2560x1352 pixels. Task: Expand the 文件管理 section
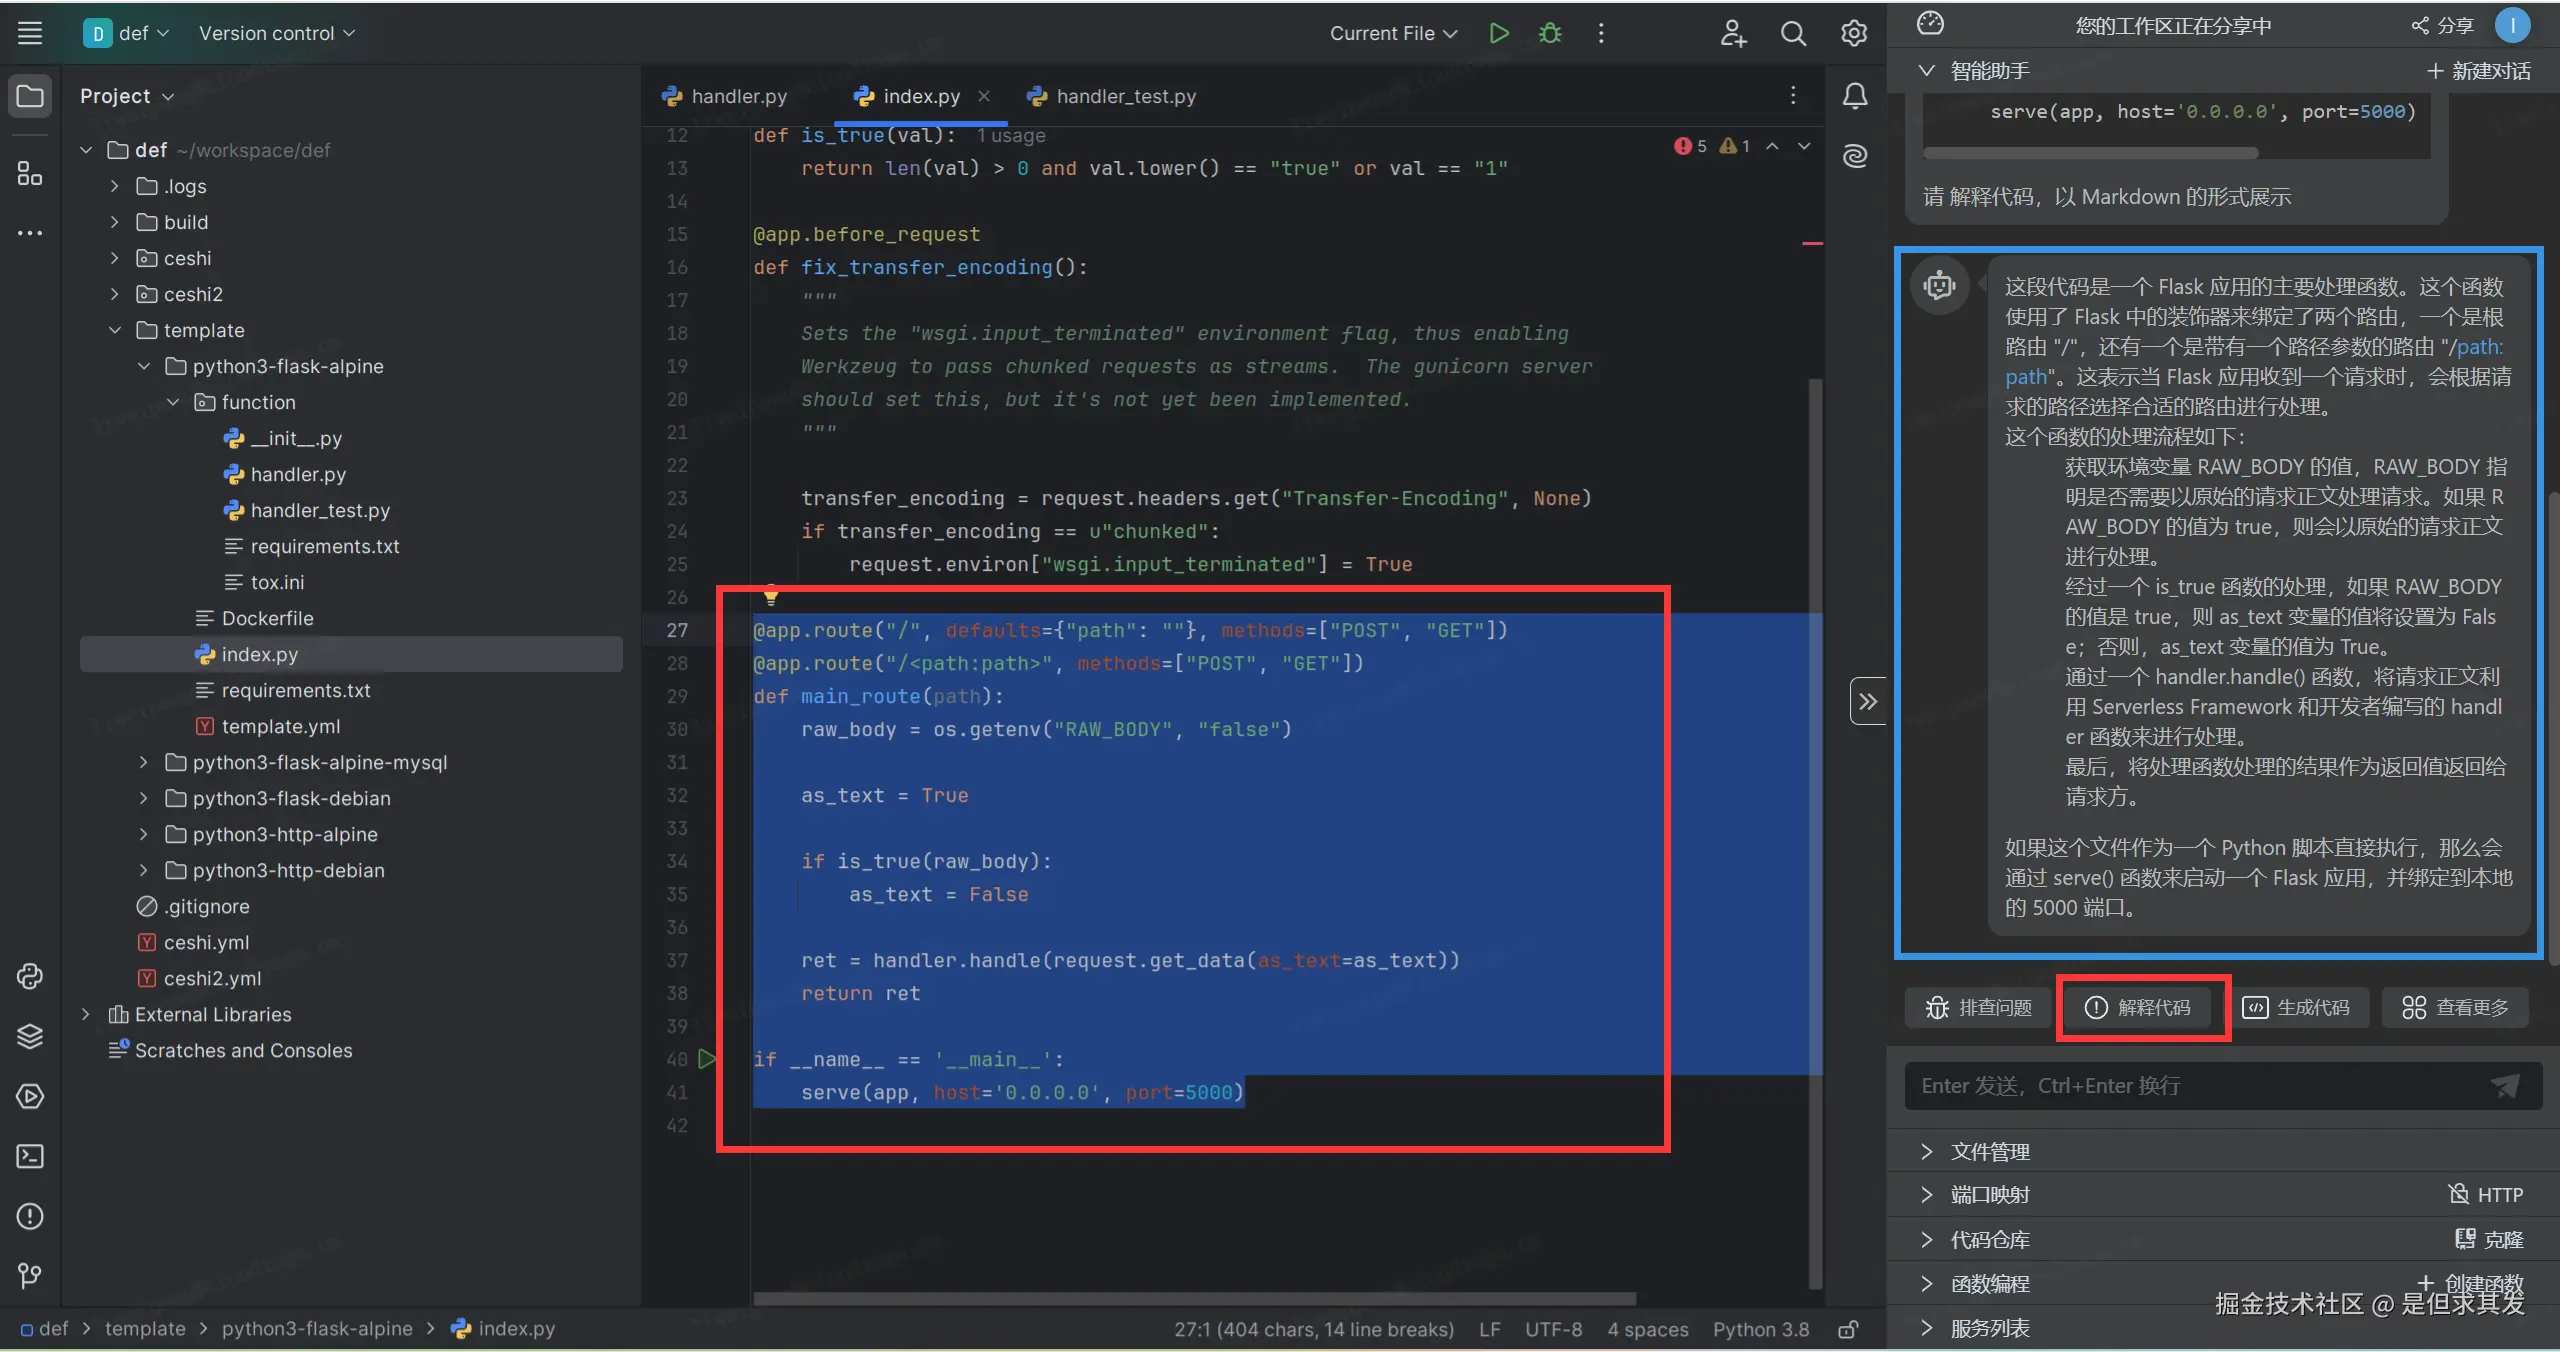pos(1926,1151)
